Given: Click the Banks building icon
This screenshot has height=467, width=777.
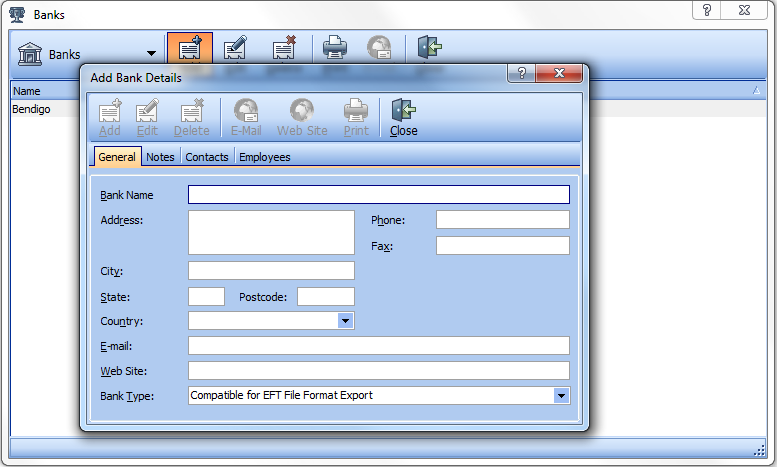Looking at the screenshot, I should pyautogui.click(x=30, y=54).
